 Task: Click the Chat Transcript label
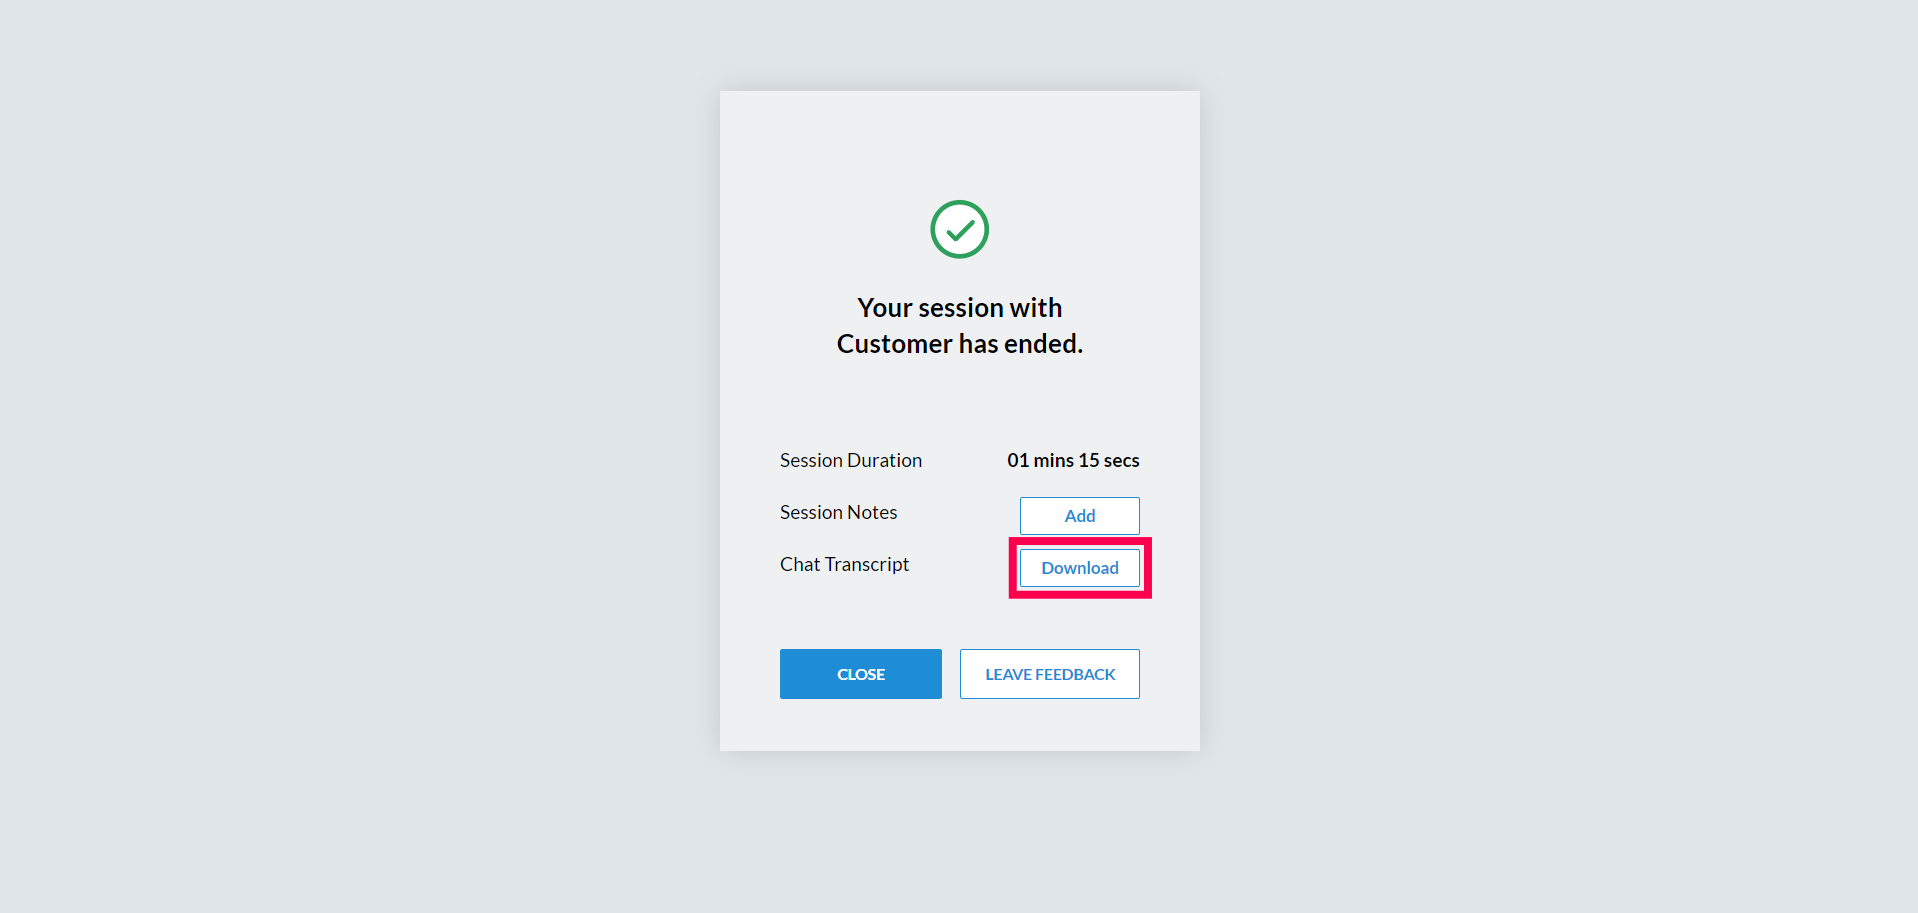[844, 564]
